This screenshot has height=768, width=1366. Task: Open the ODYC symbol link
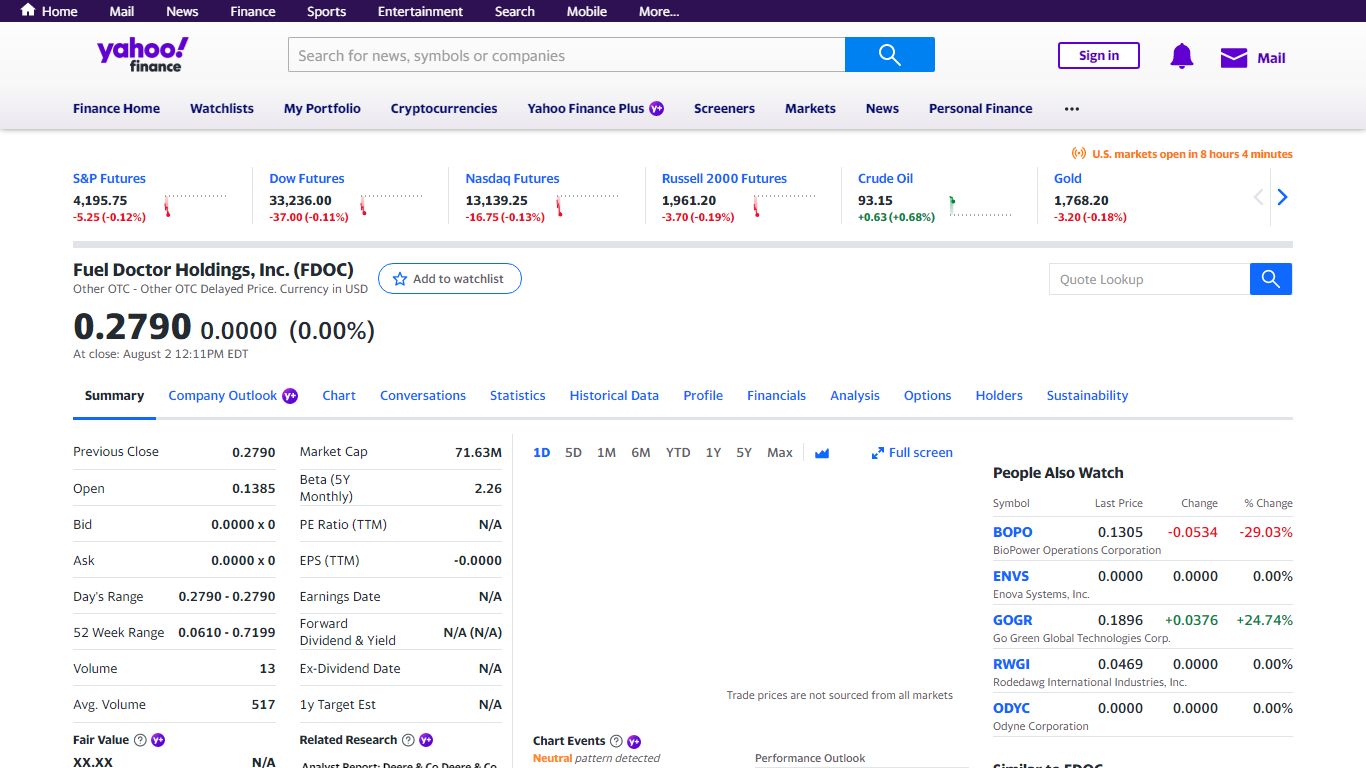pos(1011,708)
